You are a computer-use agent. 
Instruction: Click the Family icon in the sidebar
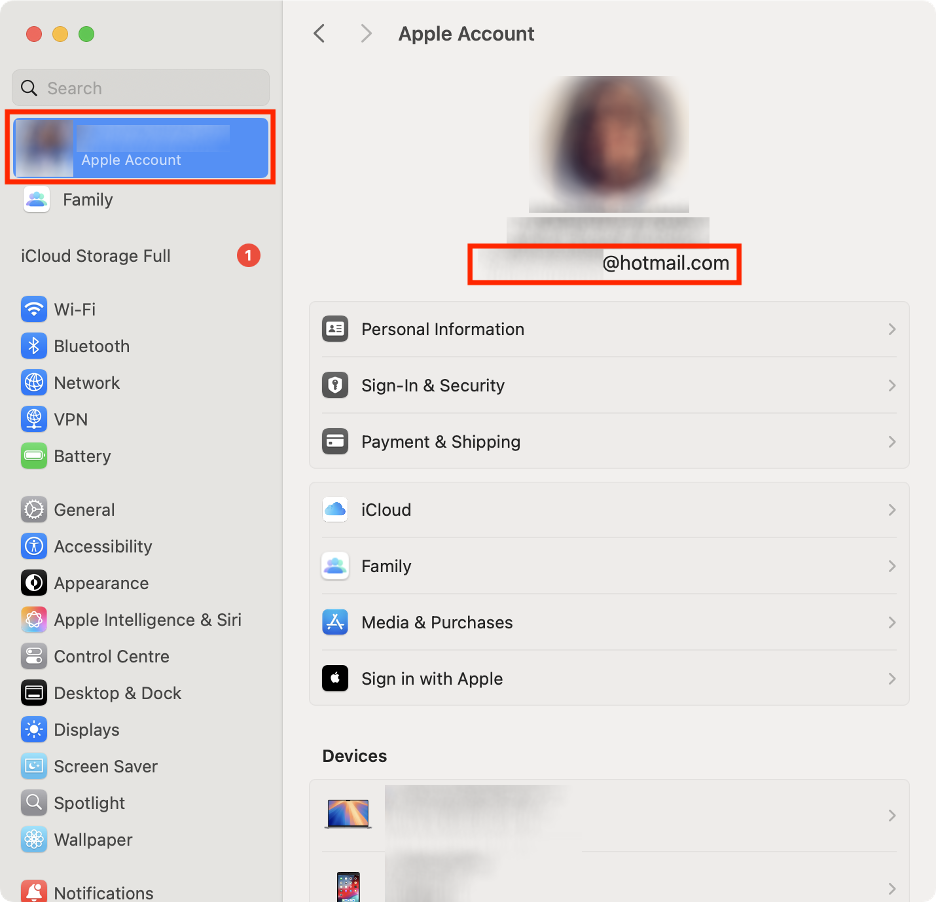pos(36,199)
